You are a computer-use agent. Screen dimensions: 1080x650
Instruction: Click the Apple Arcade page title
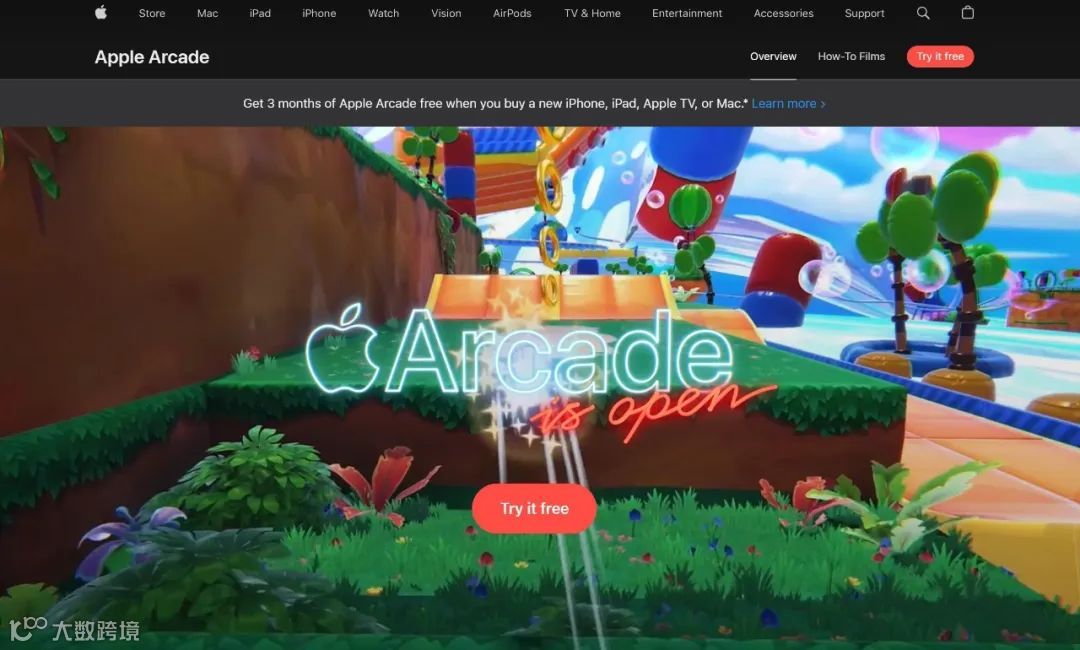click(x=152, y=57)
